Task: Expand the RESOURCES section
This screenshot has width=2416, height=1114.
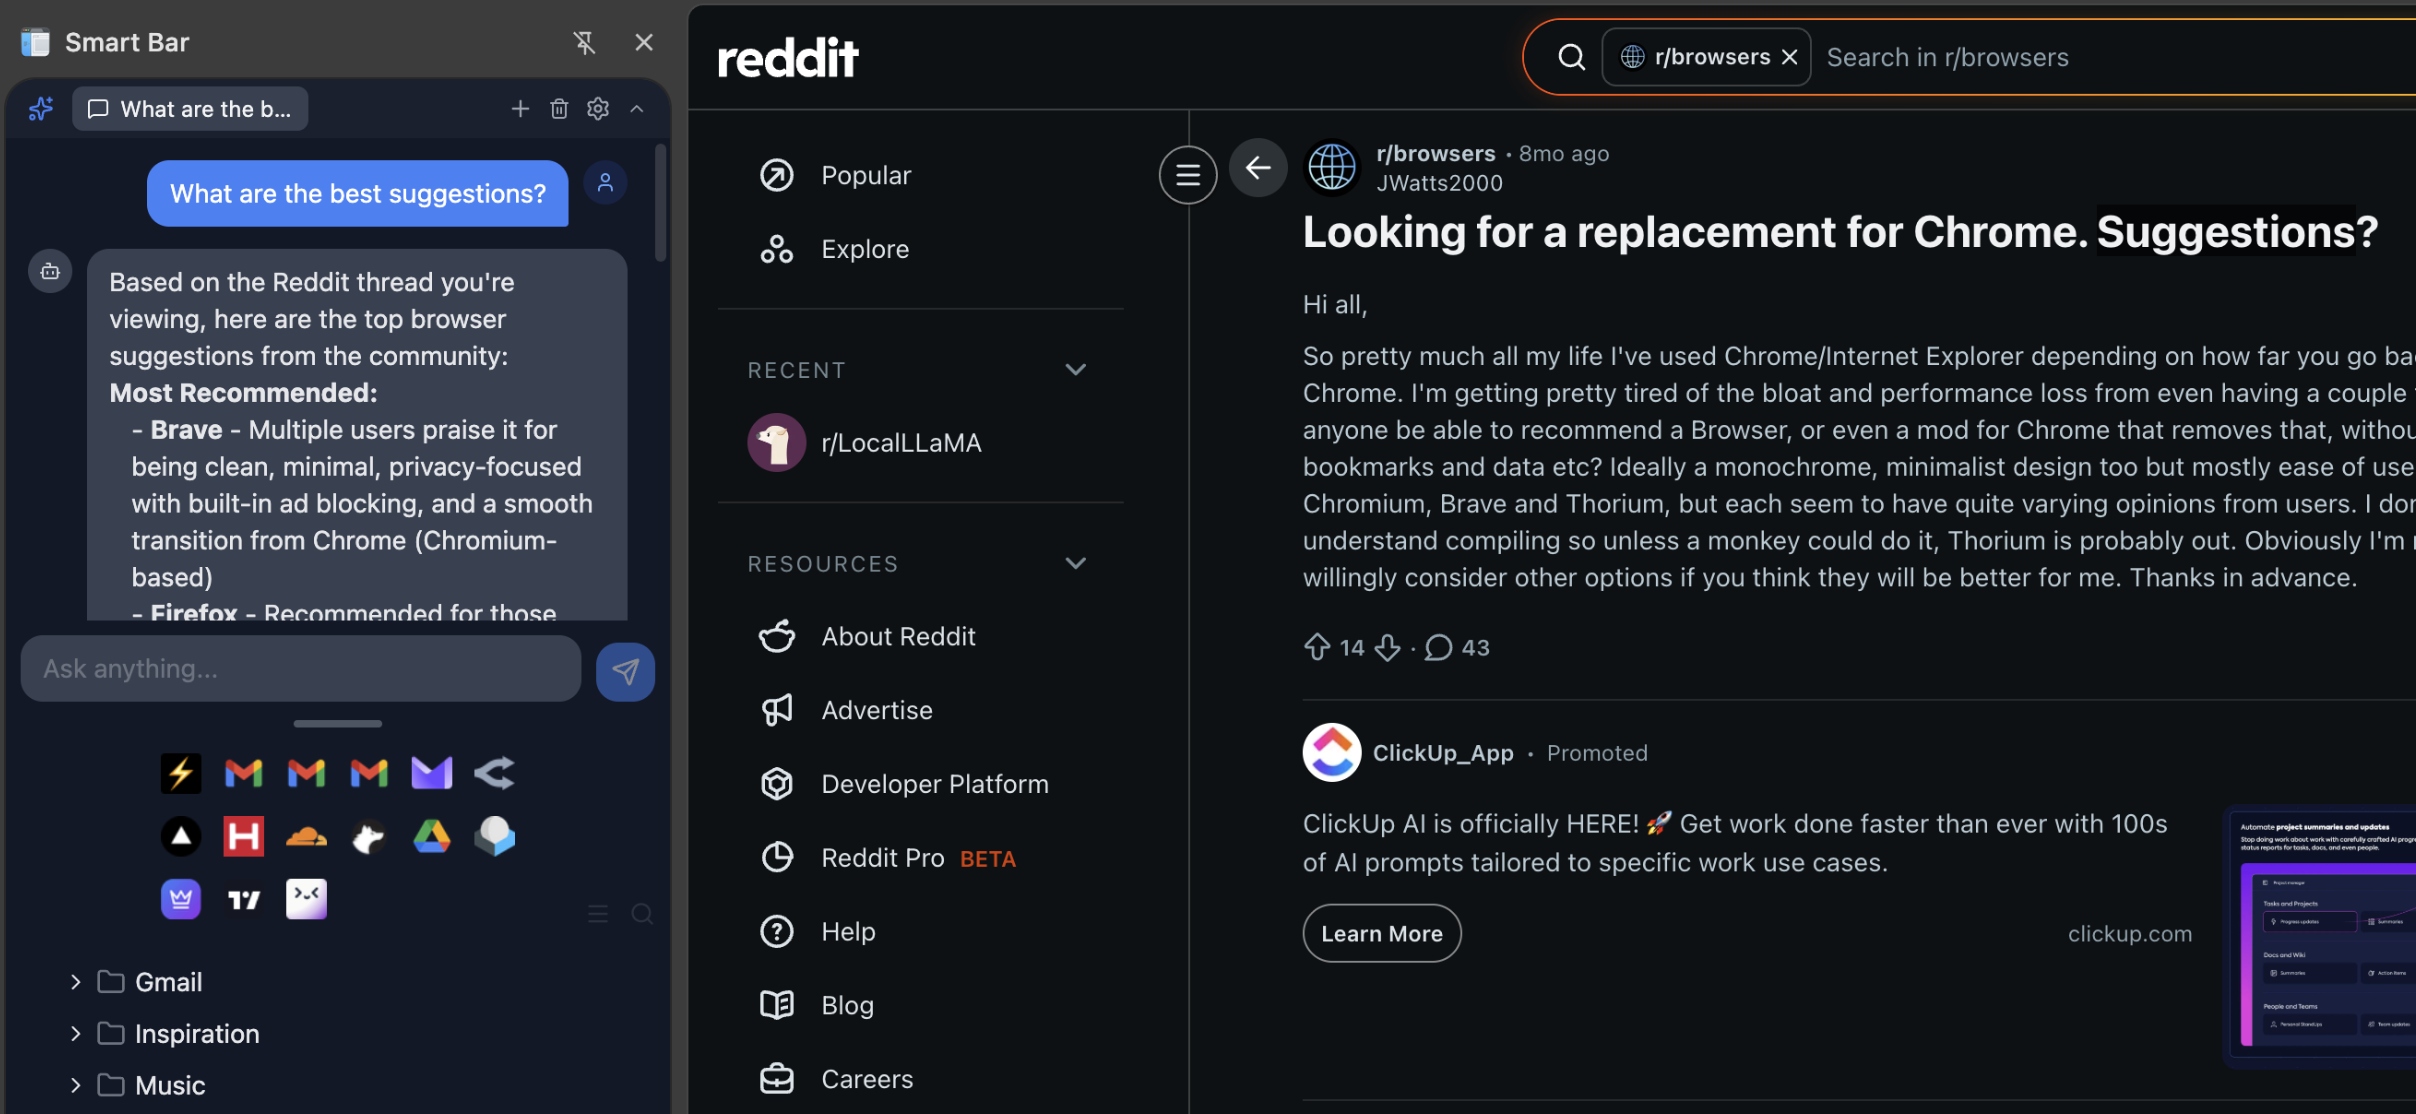Action: click(1075, 563)
